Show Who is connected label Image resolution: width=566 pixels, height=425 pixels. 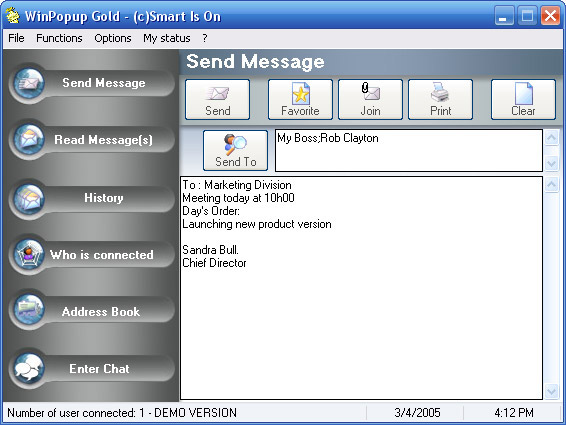(102, 255)
